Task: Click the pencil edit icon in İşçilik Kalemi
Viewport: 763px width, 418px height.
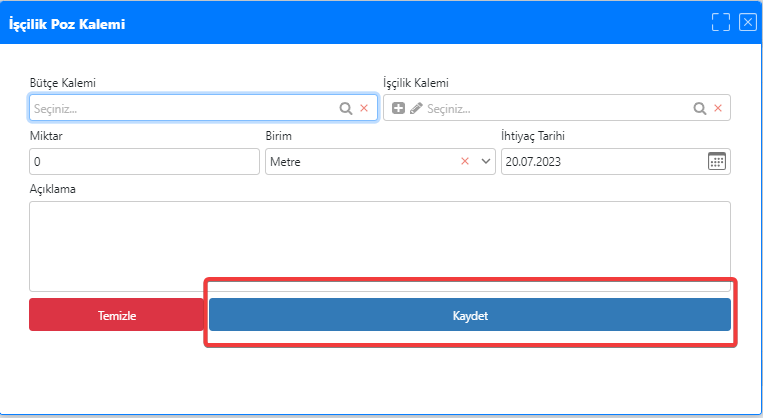Action: point(416,108)
